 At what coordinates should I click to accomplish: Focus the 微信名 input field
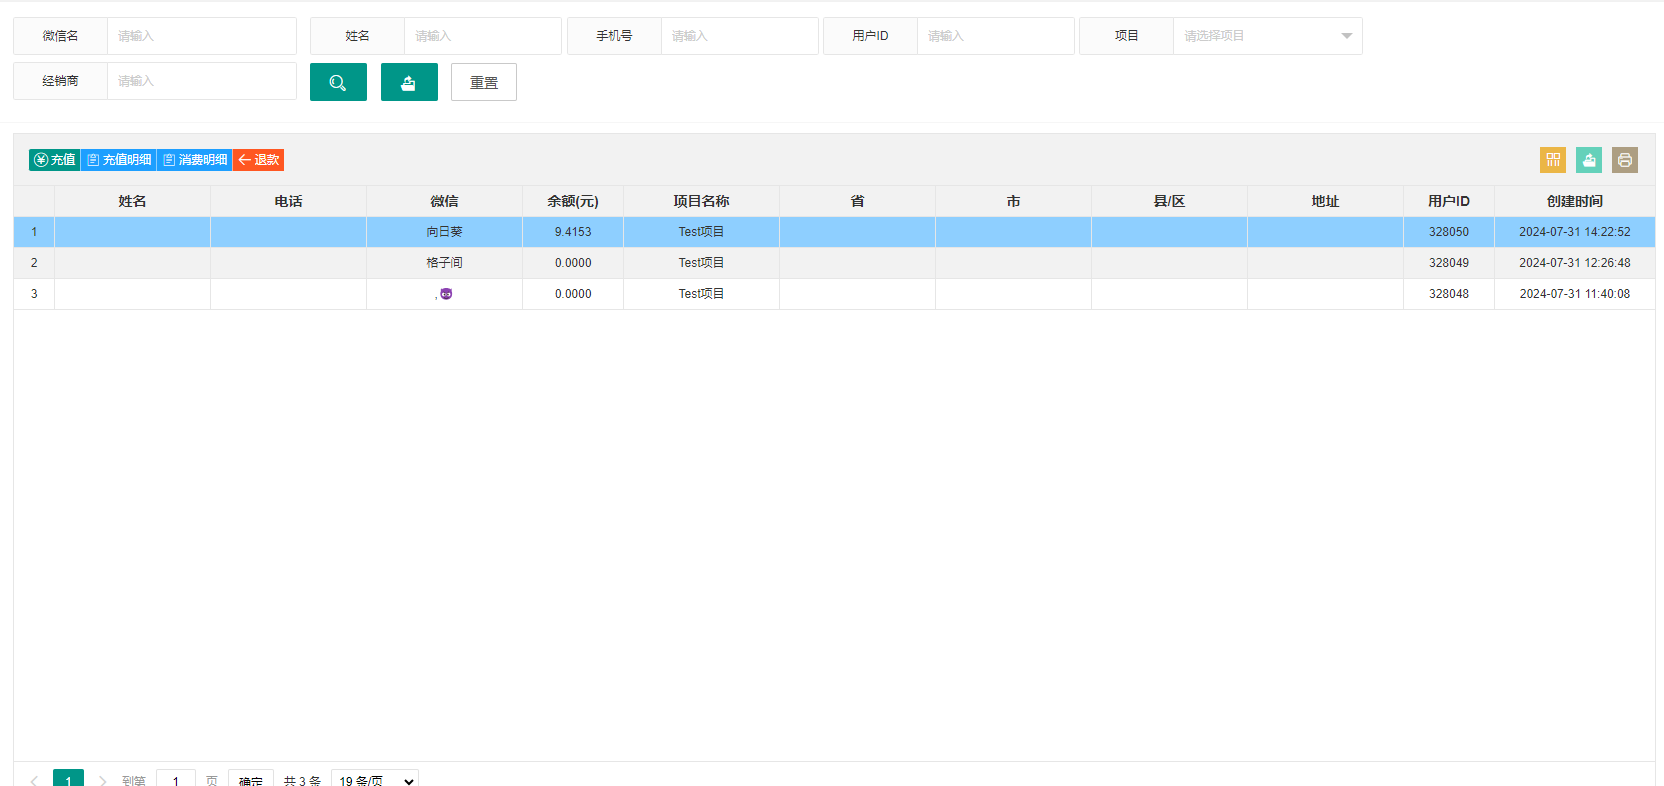click(202, 36)
